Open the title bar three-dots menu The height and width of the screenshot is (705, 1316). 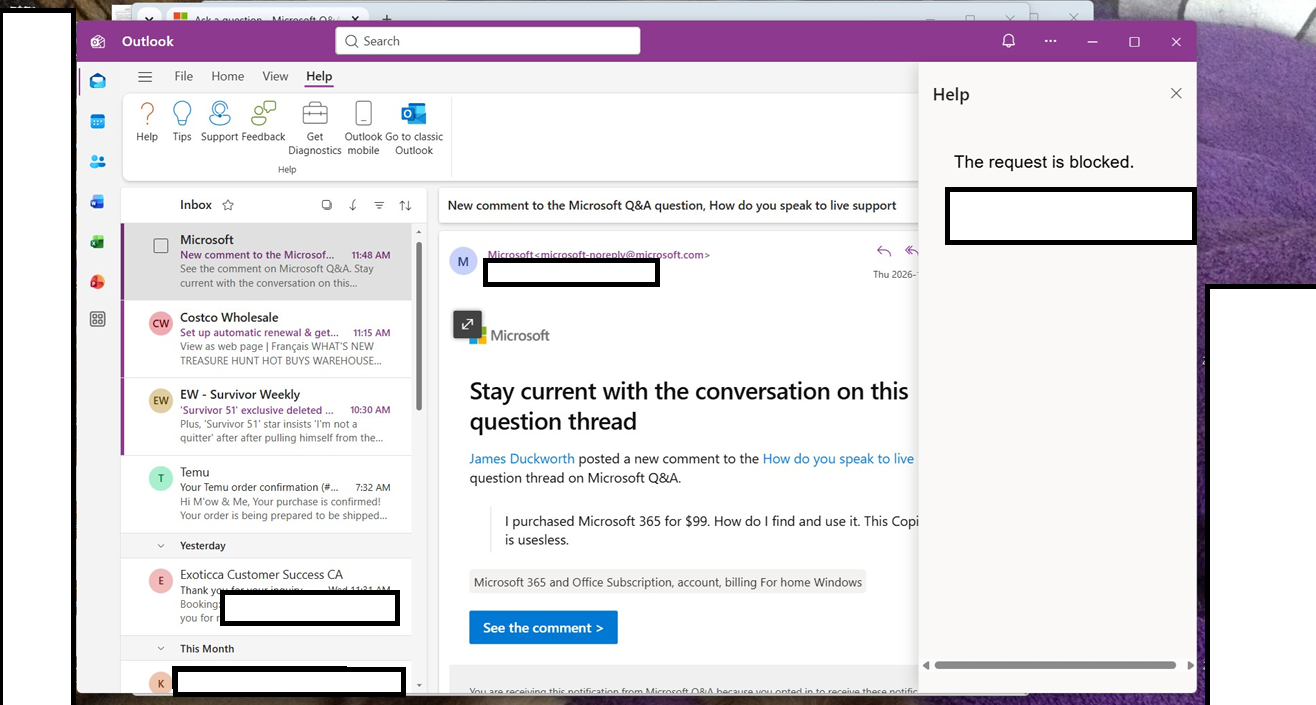pos(1050,41)
